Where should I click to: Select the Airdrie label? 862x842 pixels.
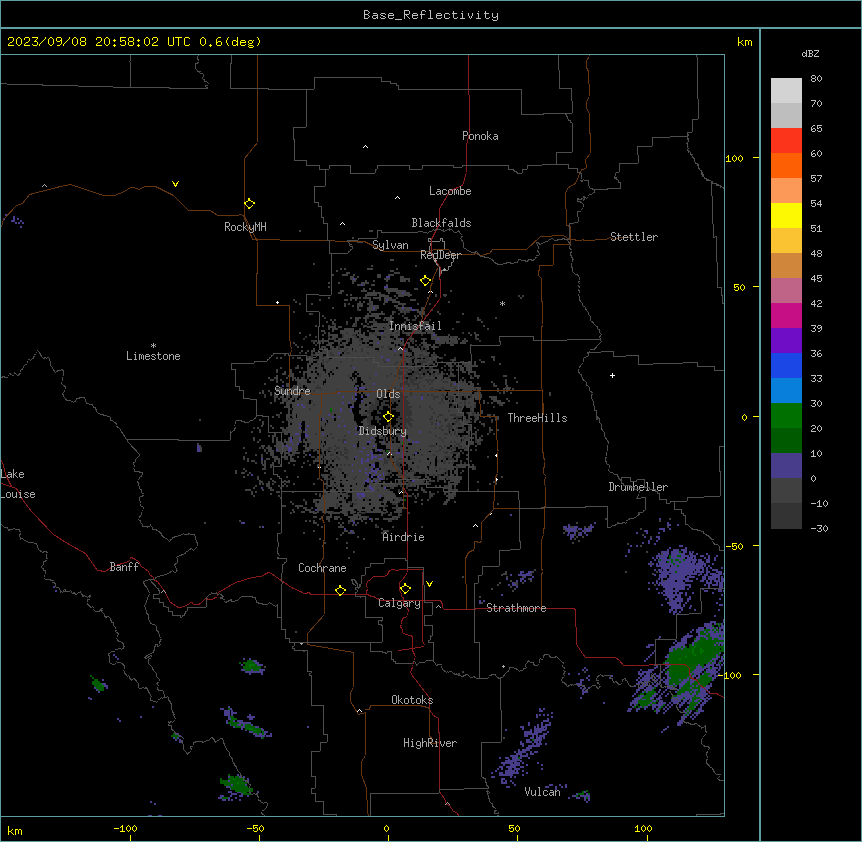403,537
